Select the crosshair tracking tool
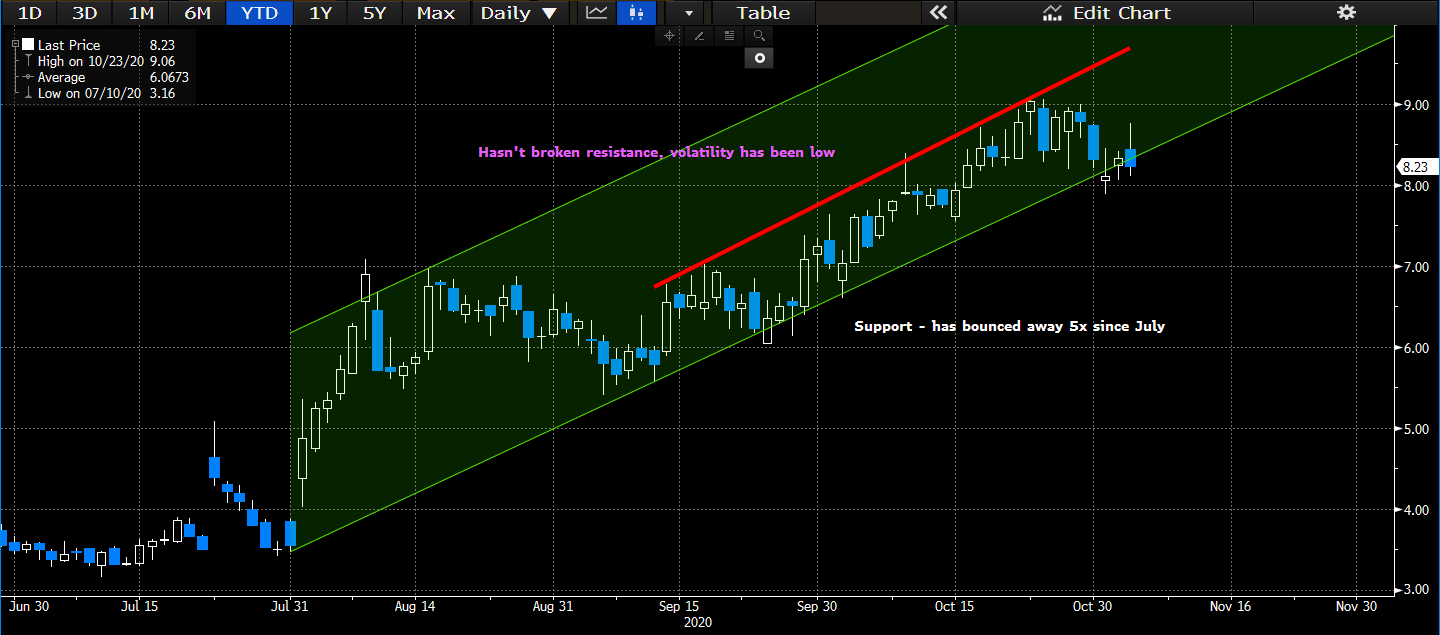 pos(670,35)
